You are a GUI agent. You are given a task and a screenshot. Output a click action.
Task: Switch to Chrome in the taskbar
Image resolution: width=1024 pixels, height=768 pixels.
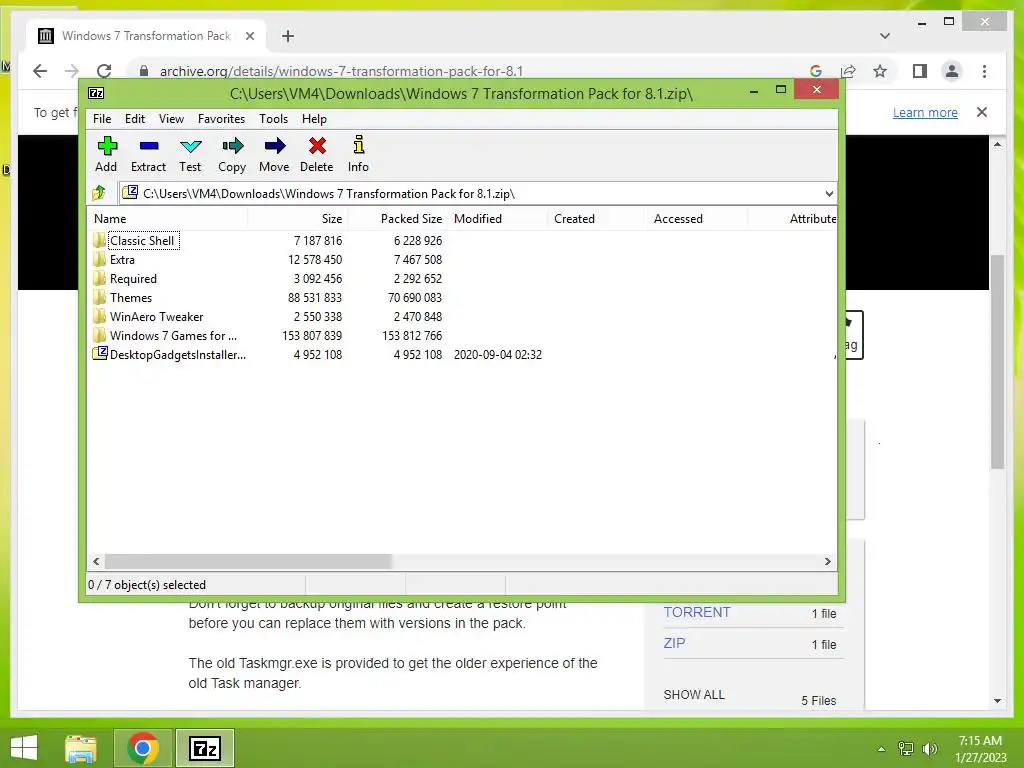[x=143, y=748]
